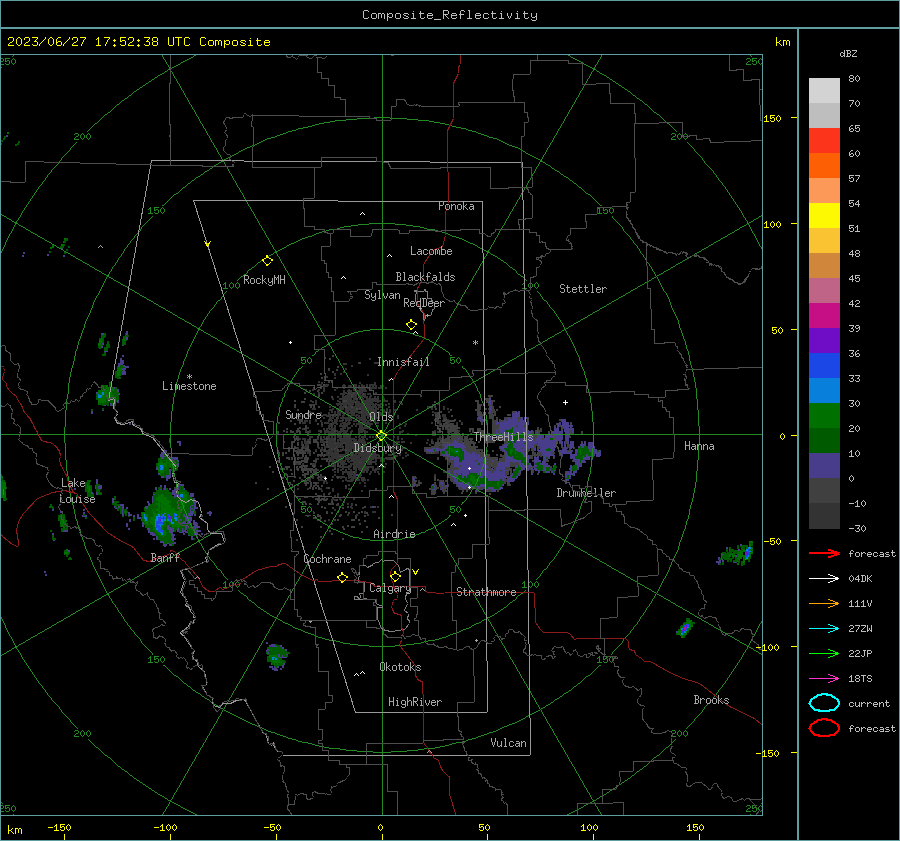The height and width of the screenshot is (841, 900).
Task: Click the HighRiver label
Action: [415, 702]
